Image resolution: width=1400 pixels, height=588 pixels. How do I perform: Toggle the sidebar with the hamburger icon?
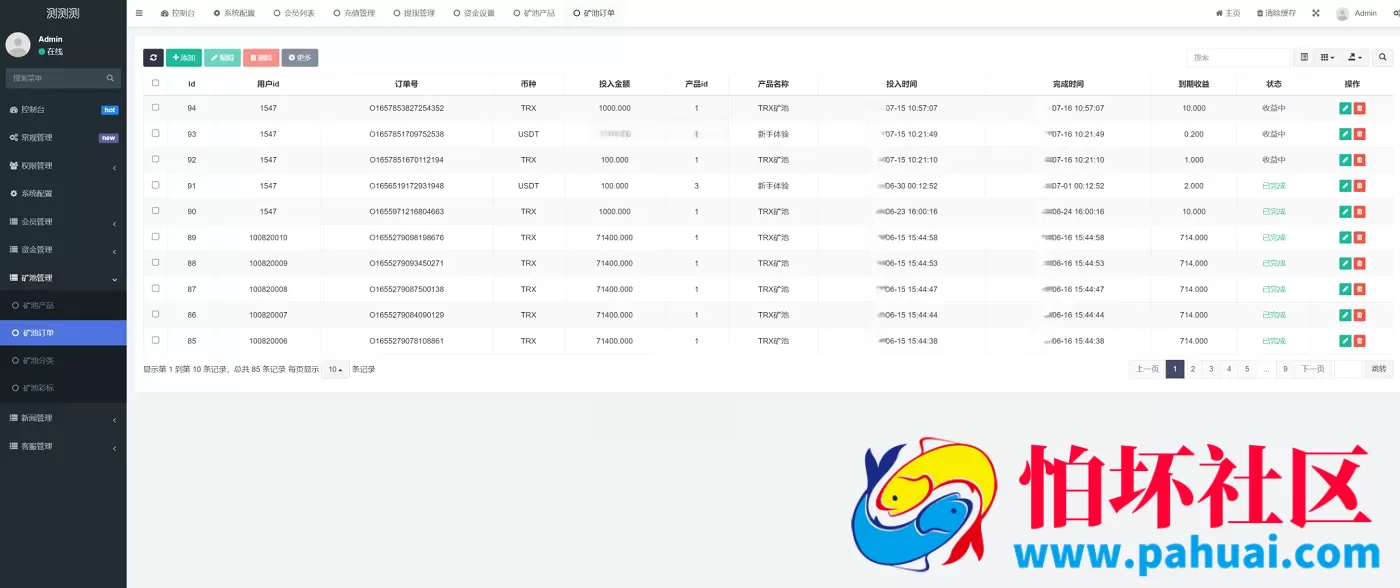pyautogui.click(x=139, y=13)
